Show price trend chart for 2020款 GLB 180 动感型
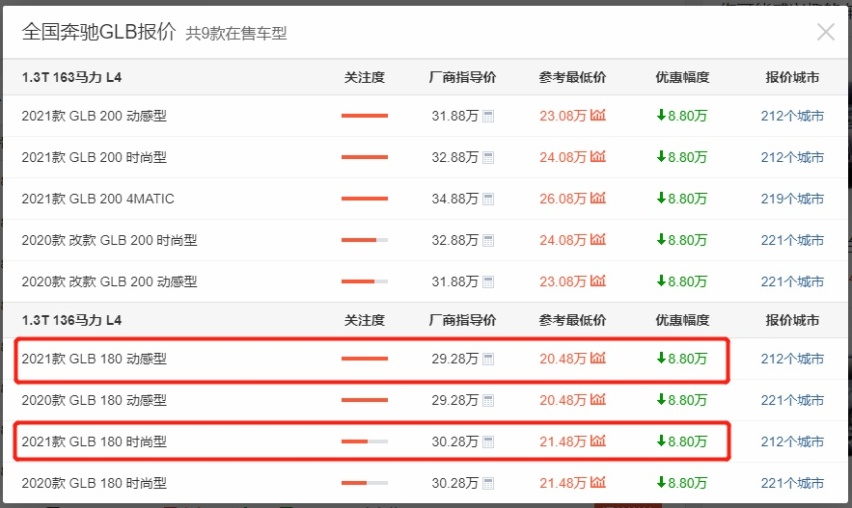The width and height of the screenshot is (852, 508). pyautogui.click(x=598, y=399)
